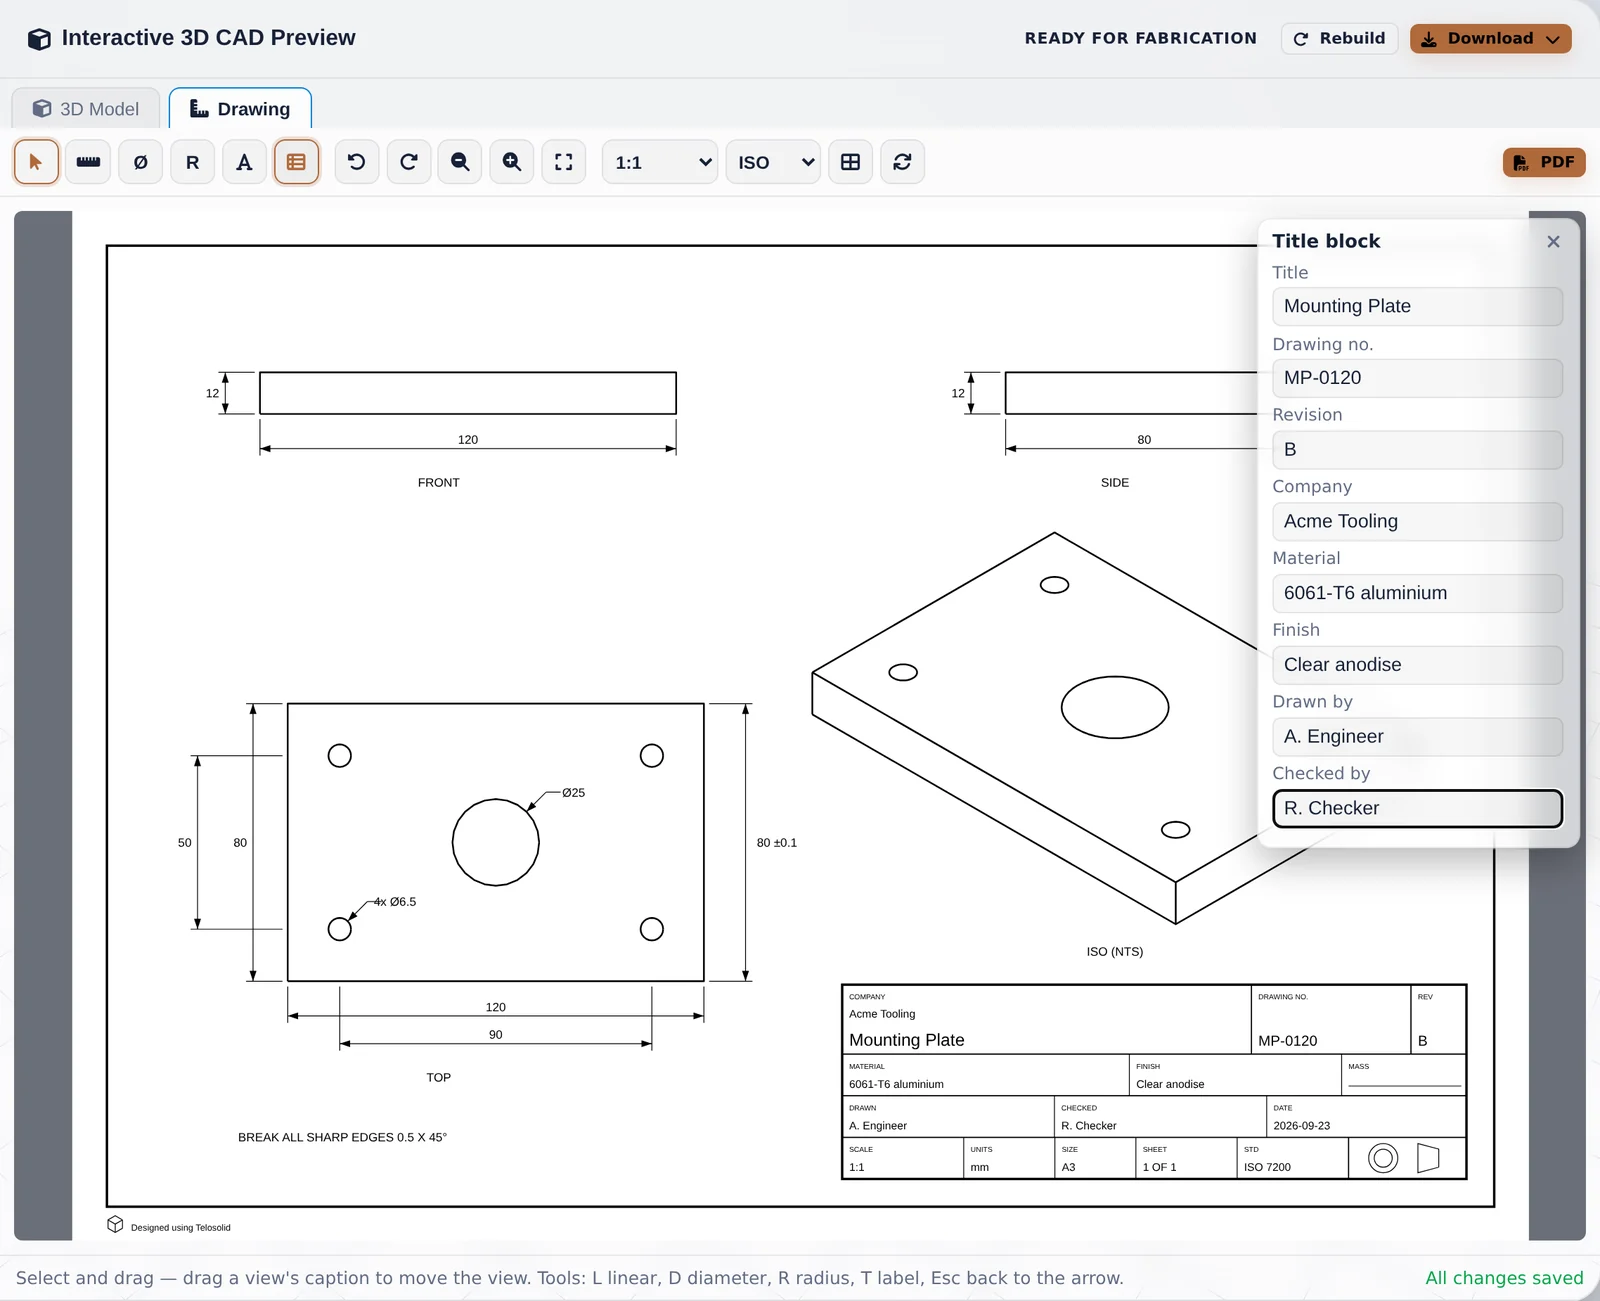Select the linear dimension ruler tool

[x=88, y=162]
